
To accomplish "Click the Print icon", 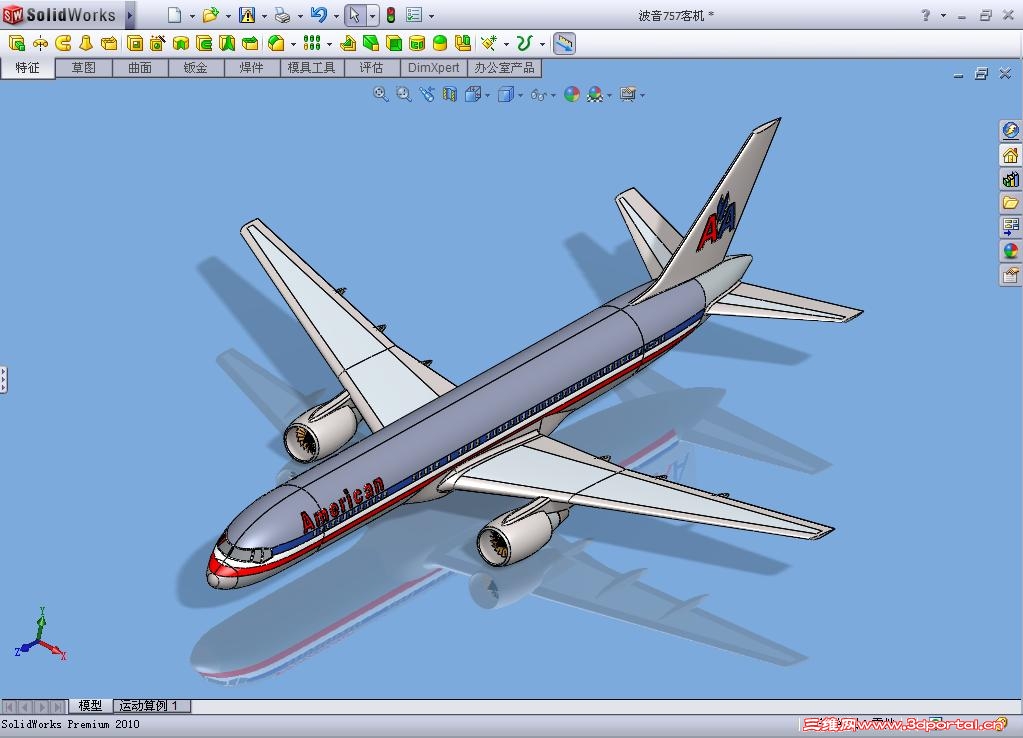I will pos(282,15).
